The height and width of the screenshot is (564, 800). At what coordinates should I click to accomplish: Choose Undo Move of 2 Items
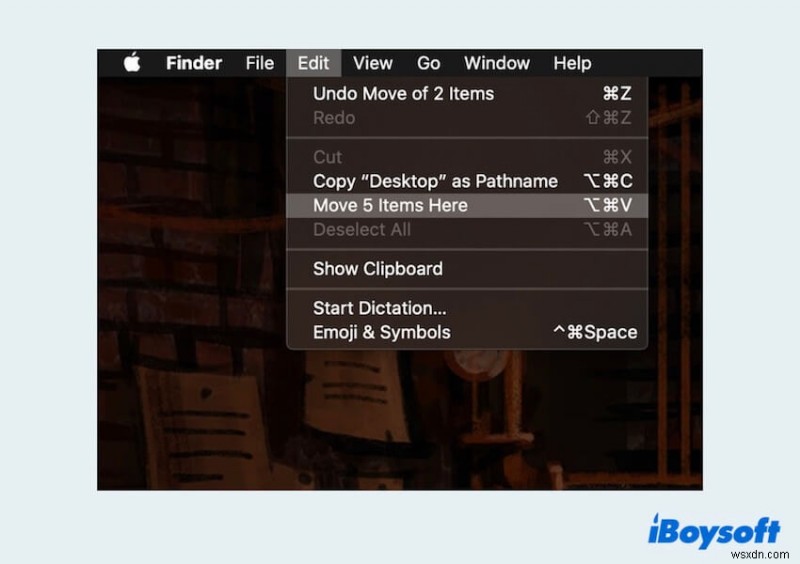coord(467,93)
